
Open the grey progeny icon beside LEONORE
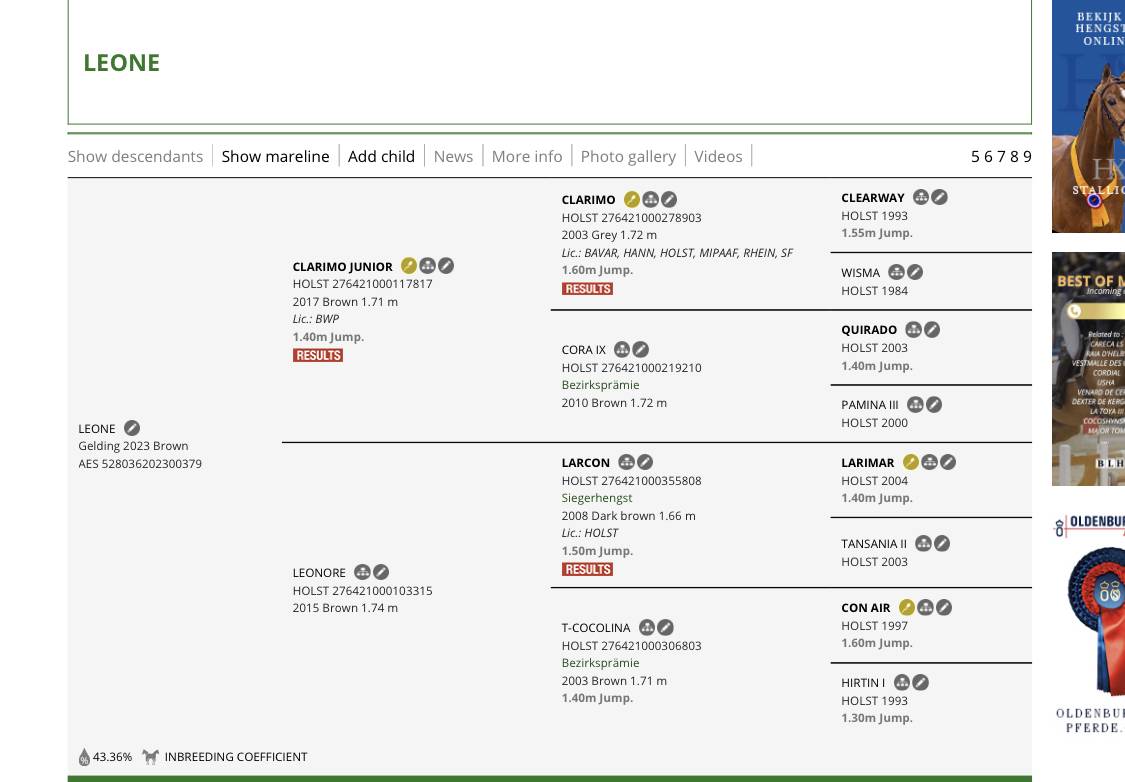(362, 572)
